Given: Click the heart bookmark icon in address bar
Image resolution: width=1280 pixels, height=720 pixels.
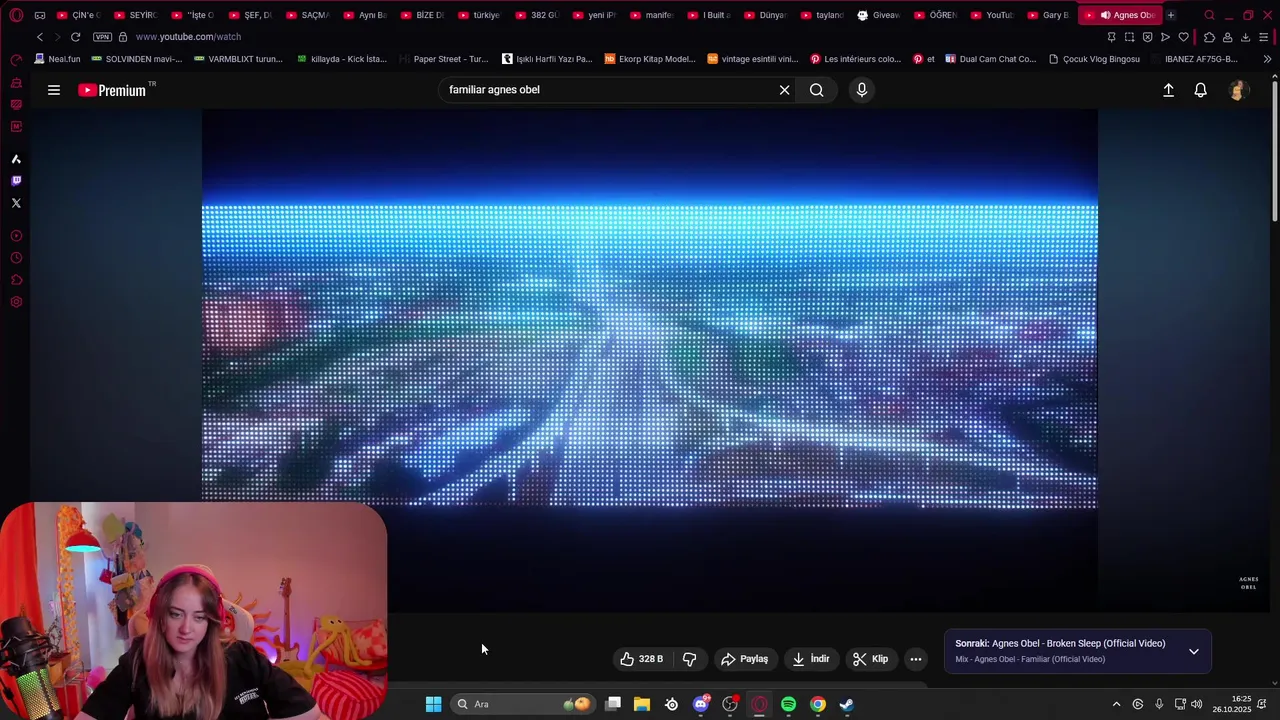Looking at the screenshot, I should pyautogui.click(x=1183, y=37).
